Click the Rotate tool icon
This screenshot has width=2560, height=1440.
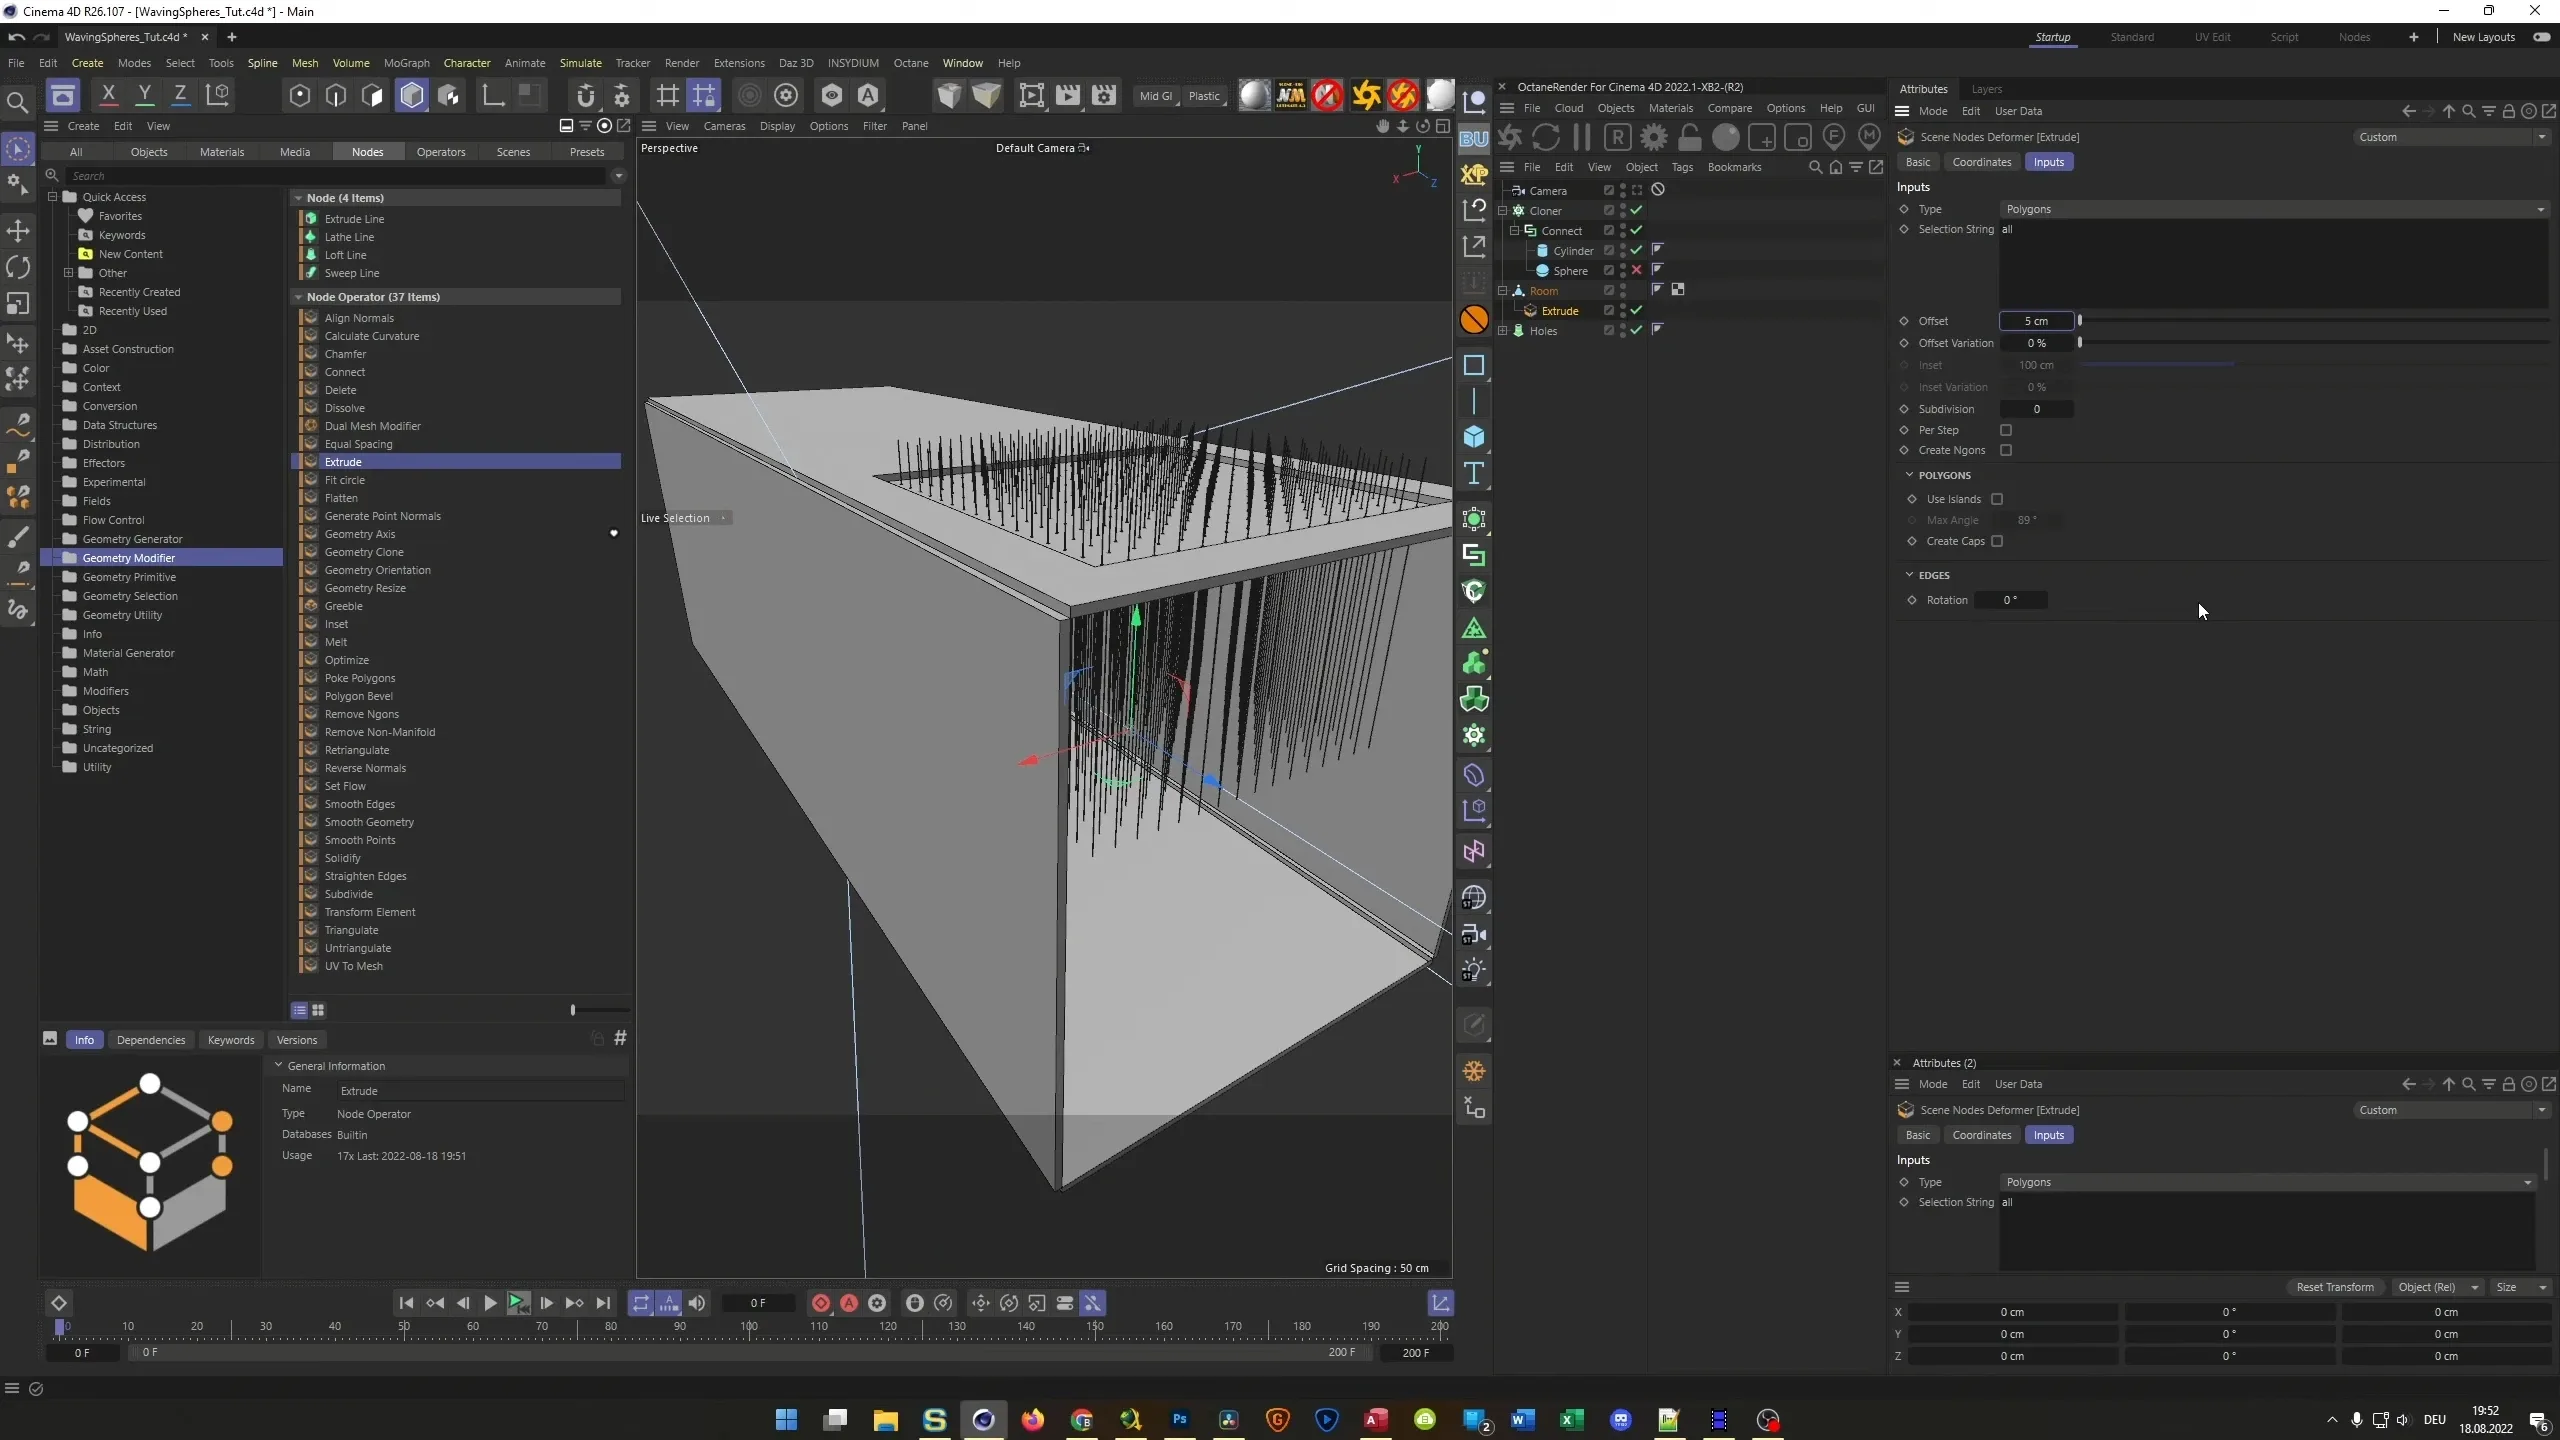coord(18,266)
